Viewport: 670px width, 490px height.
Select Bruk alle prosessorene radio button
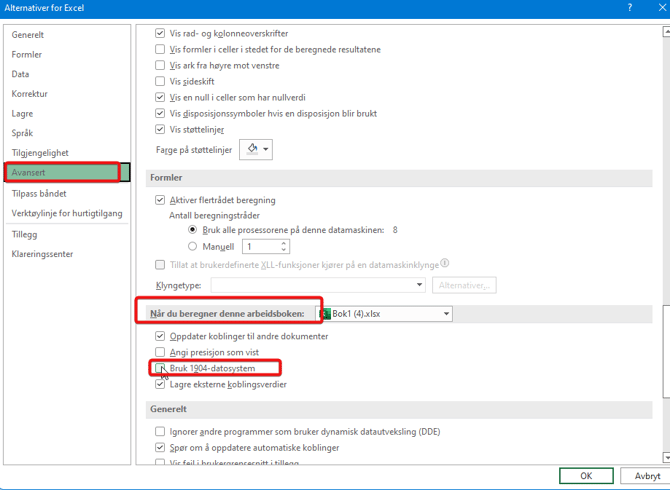[x=193, y=230]
